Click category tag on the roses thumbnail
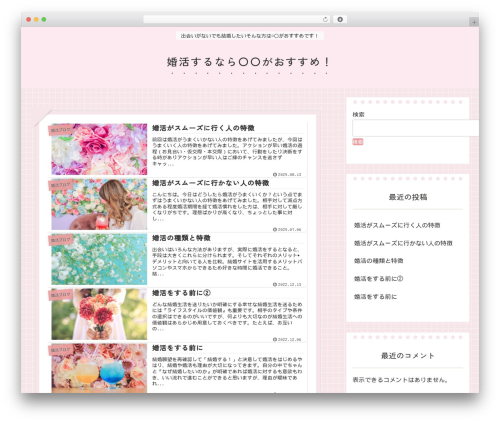The height and width of the screenshot is (423, 500). coord(61,130)
